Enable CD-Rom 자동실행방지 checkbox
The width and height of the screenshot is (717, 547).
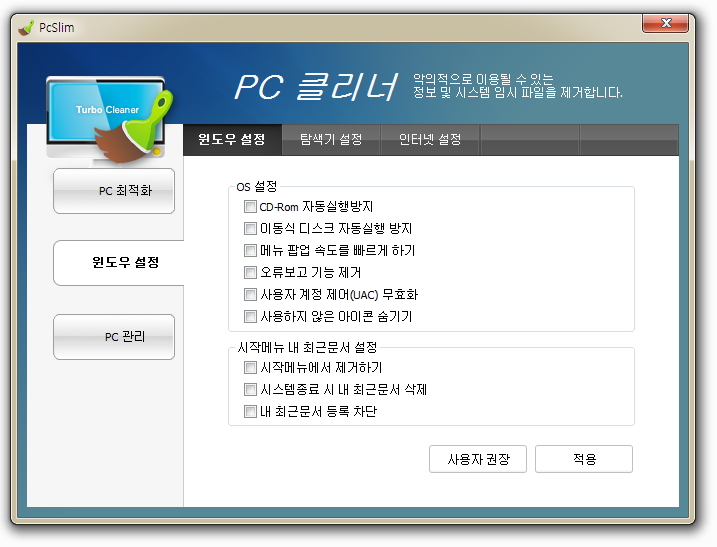(250, 207)
